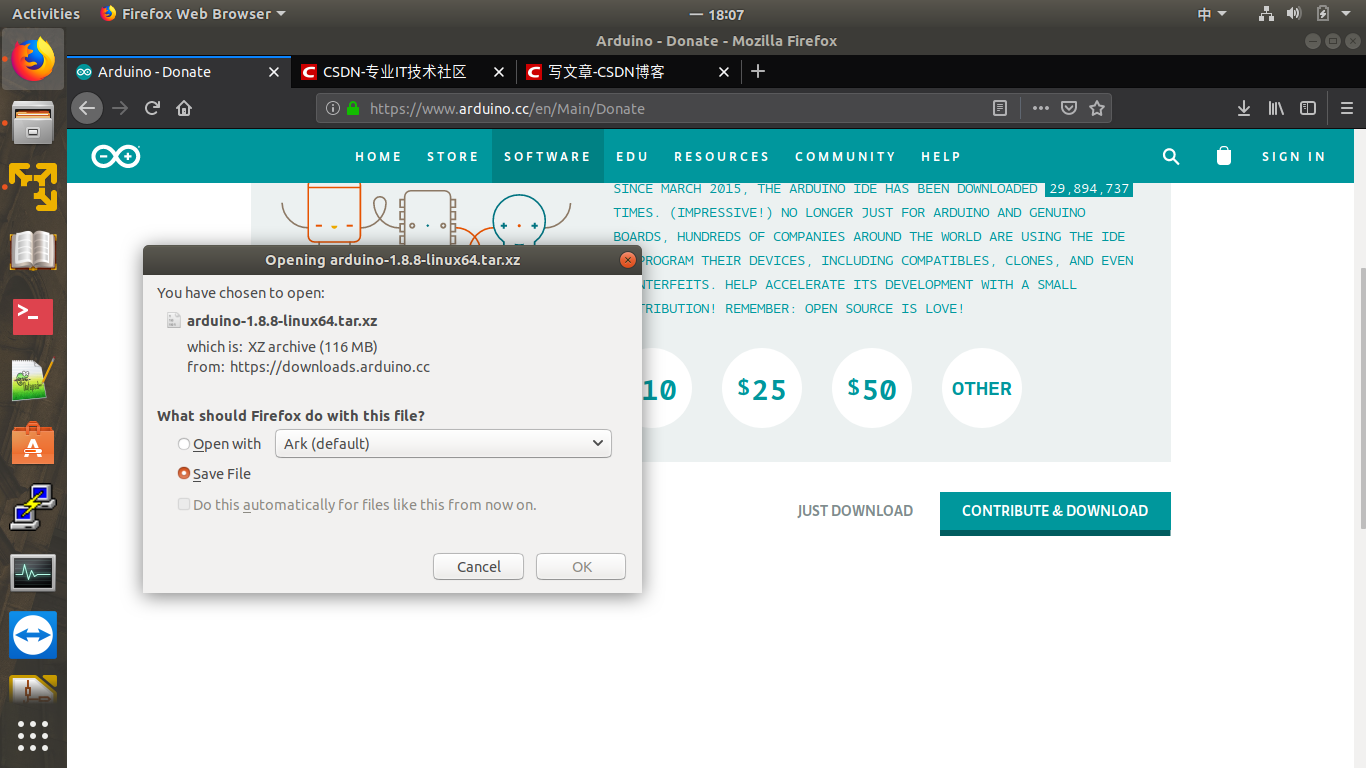Click the Firefox forward arrow button
The width and height of the screenshot is (1366, 768).
click(x=120, y=108)
